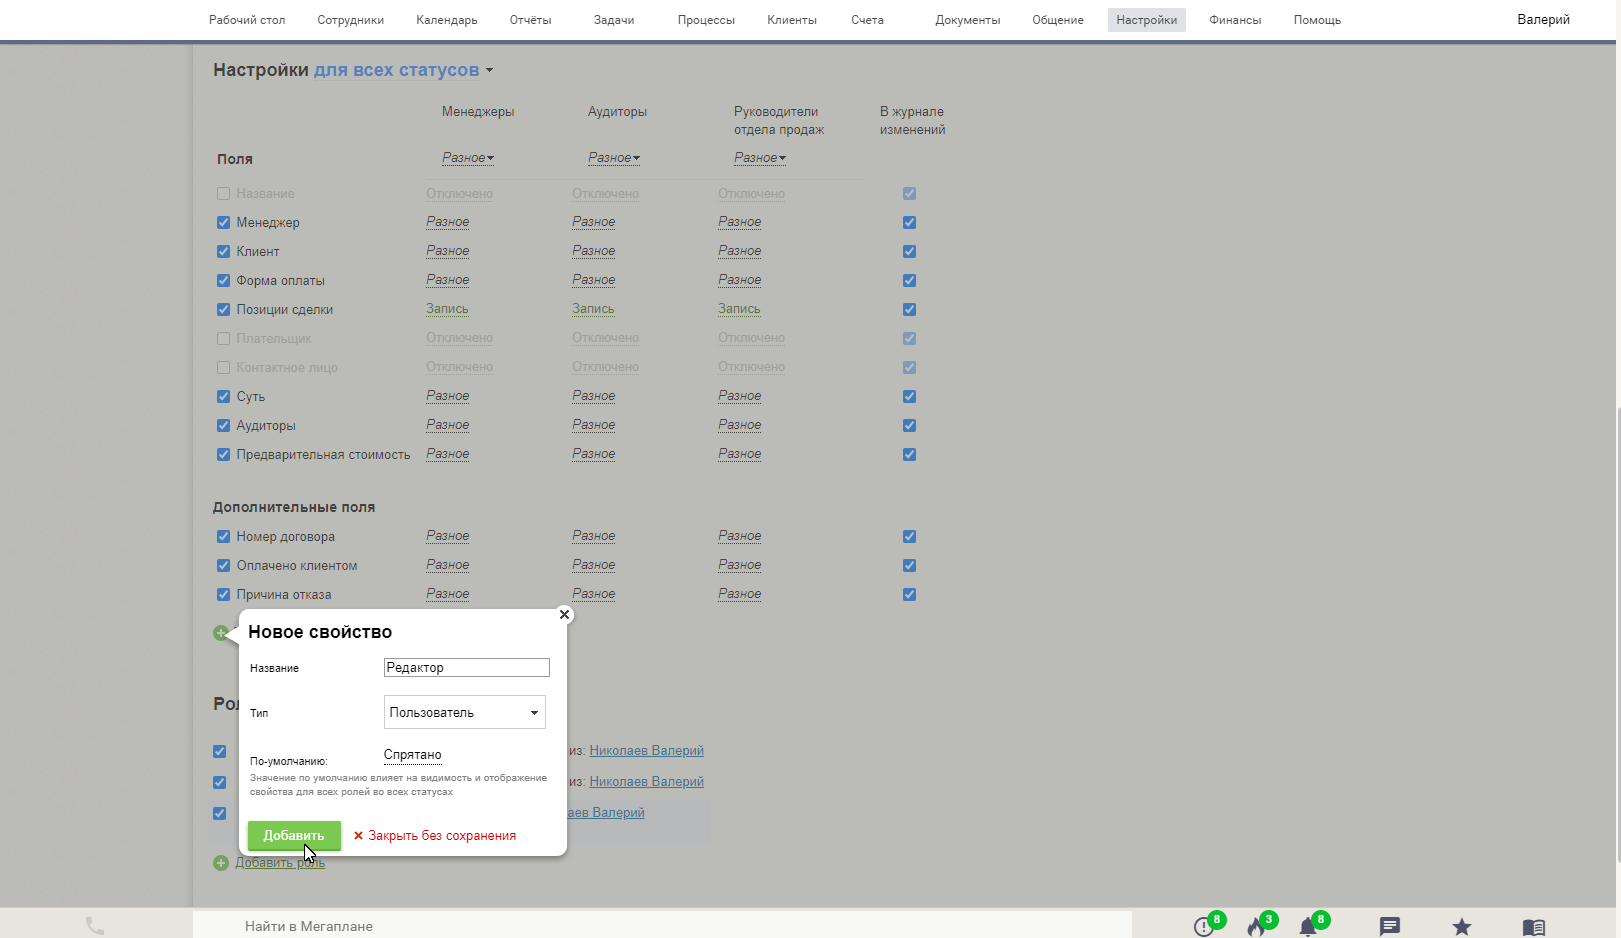Click Закрыть без сохранения link

pyautogui.click(x=435, y=836)
